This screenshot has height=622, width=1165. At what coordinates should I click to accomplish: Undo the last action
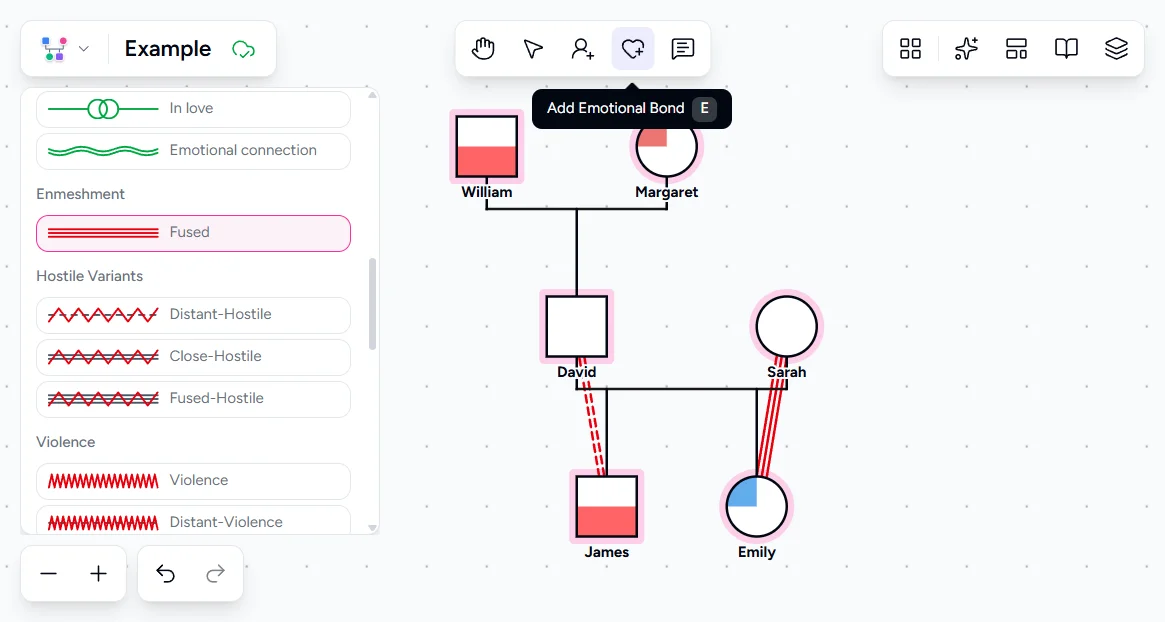[165, 574]
